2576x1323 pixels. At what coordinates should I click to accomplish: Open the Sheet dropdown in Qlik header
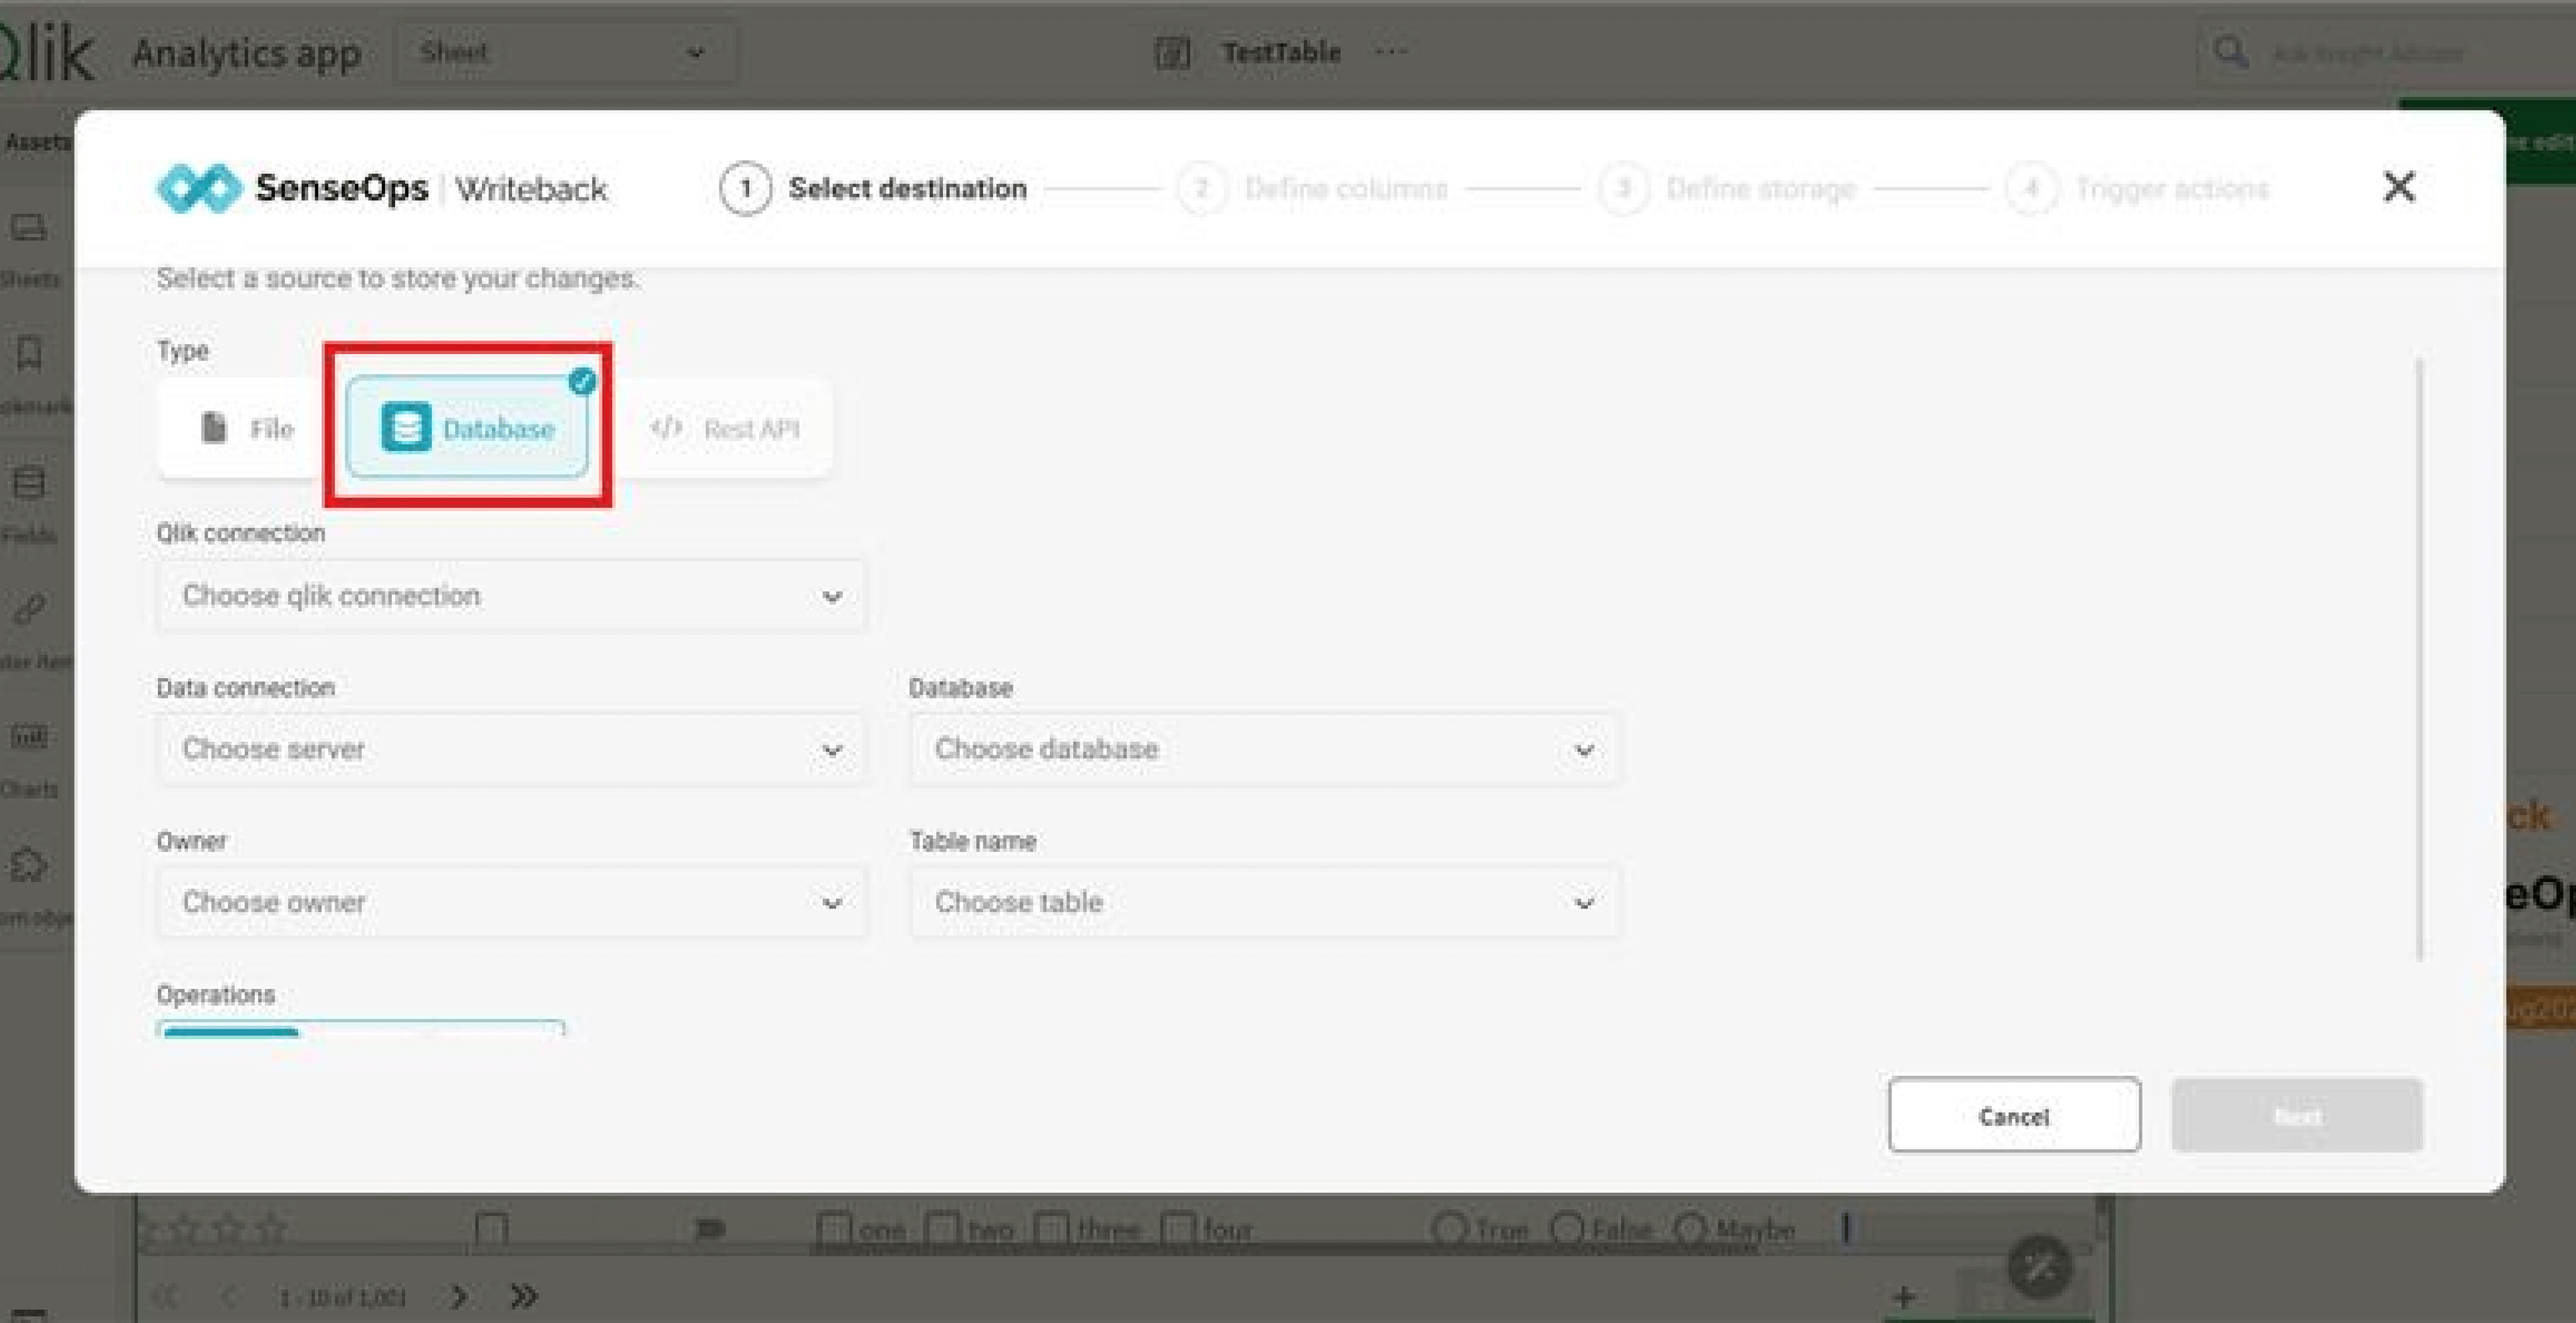pyautogui.click(x=566, y=52)
